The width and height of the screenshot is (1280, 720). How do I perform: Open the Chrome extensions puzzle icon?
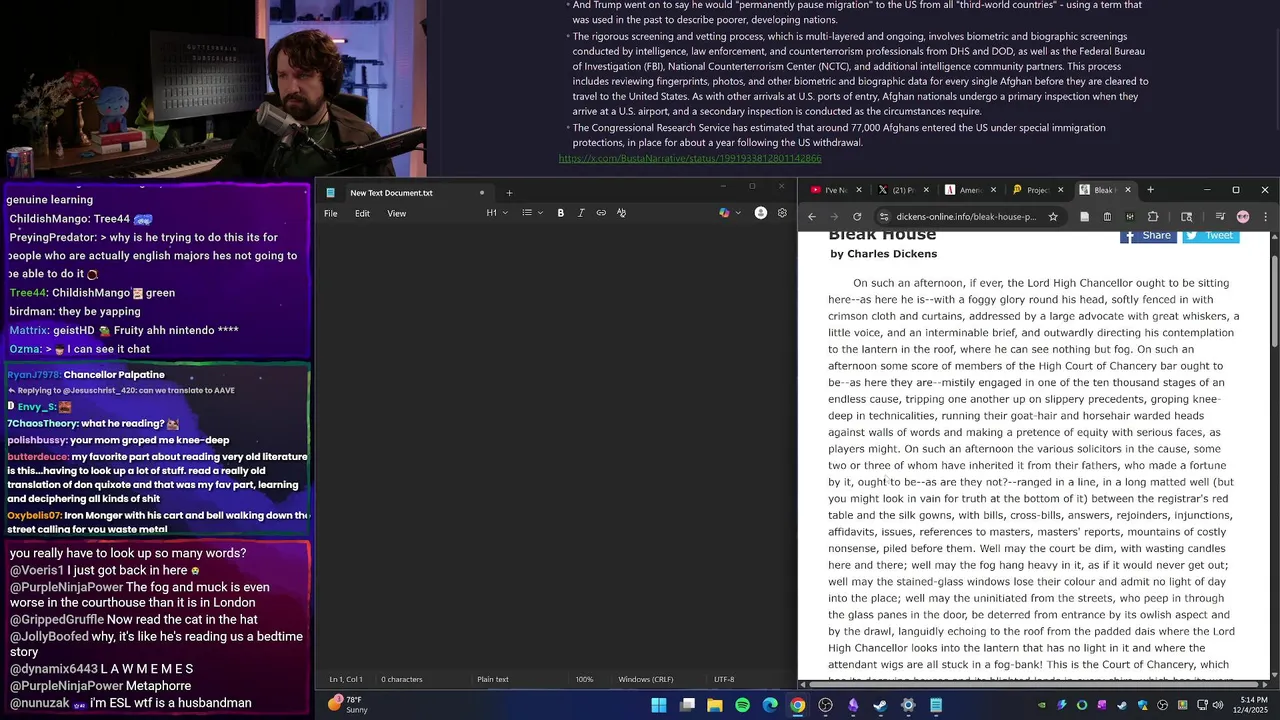tap(1153, 216)
